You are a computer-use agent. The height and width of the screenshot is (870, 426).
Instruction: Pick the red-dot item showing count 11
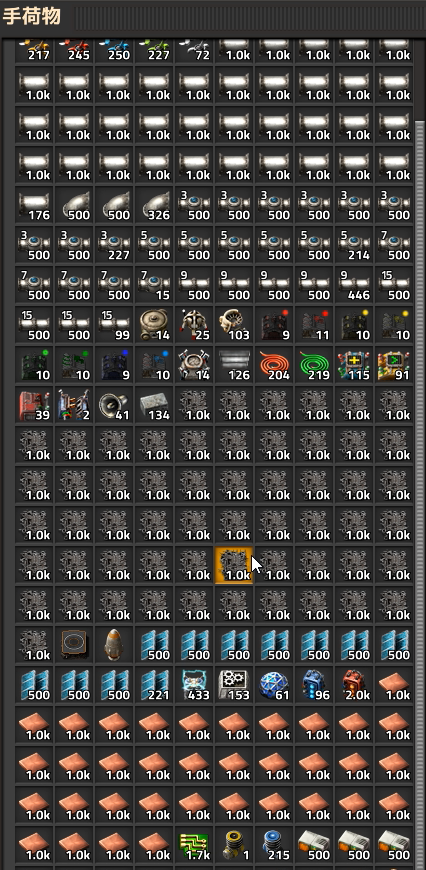(314, 325)
